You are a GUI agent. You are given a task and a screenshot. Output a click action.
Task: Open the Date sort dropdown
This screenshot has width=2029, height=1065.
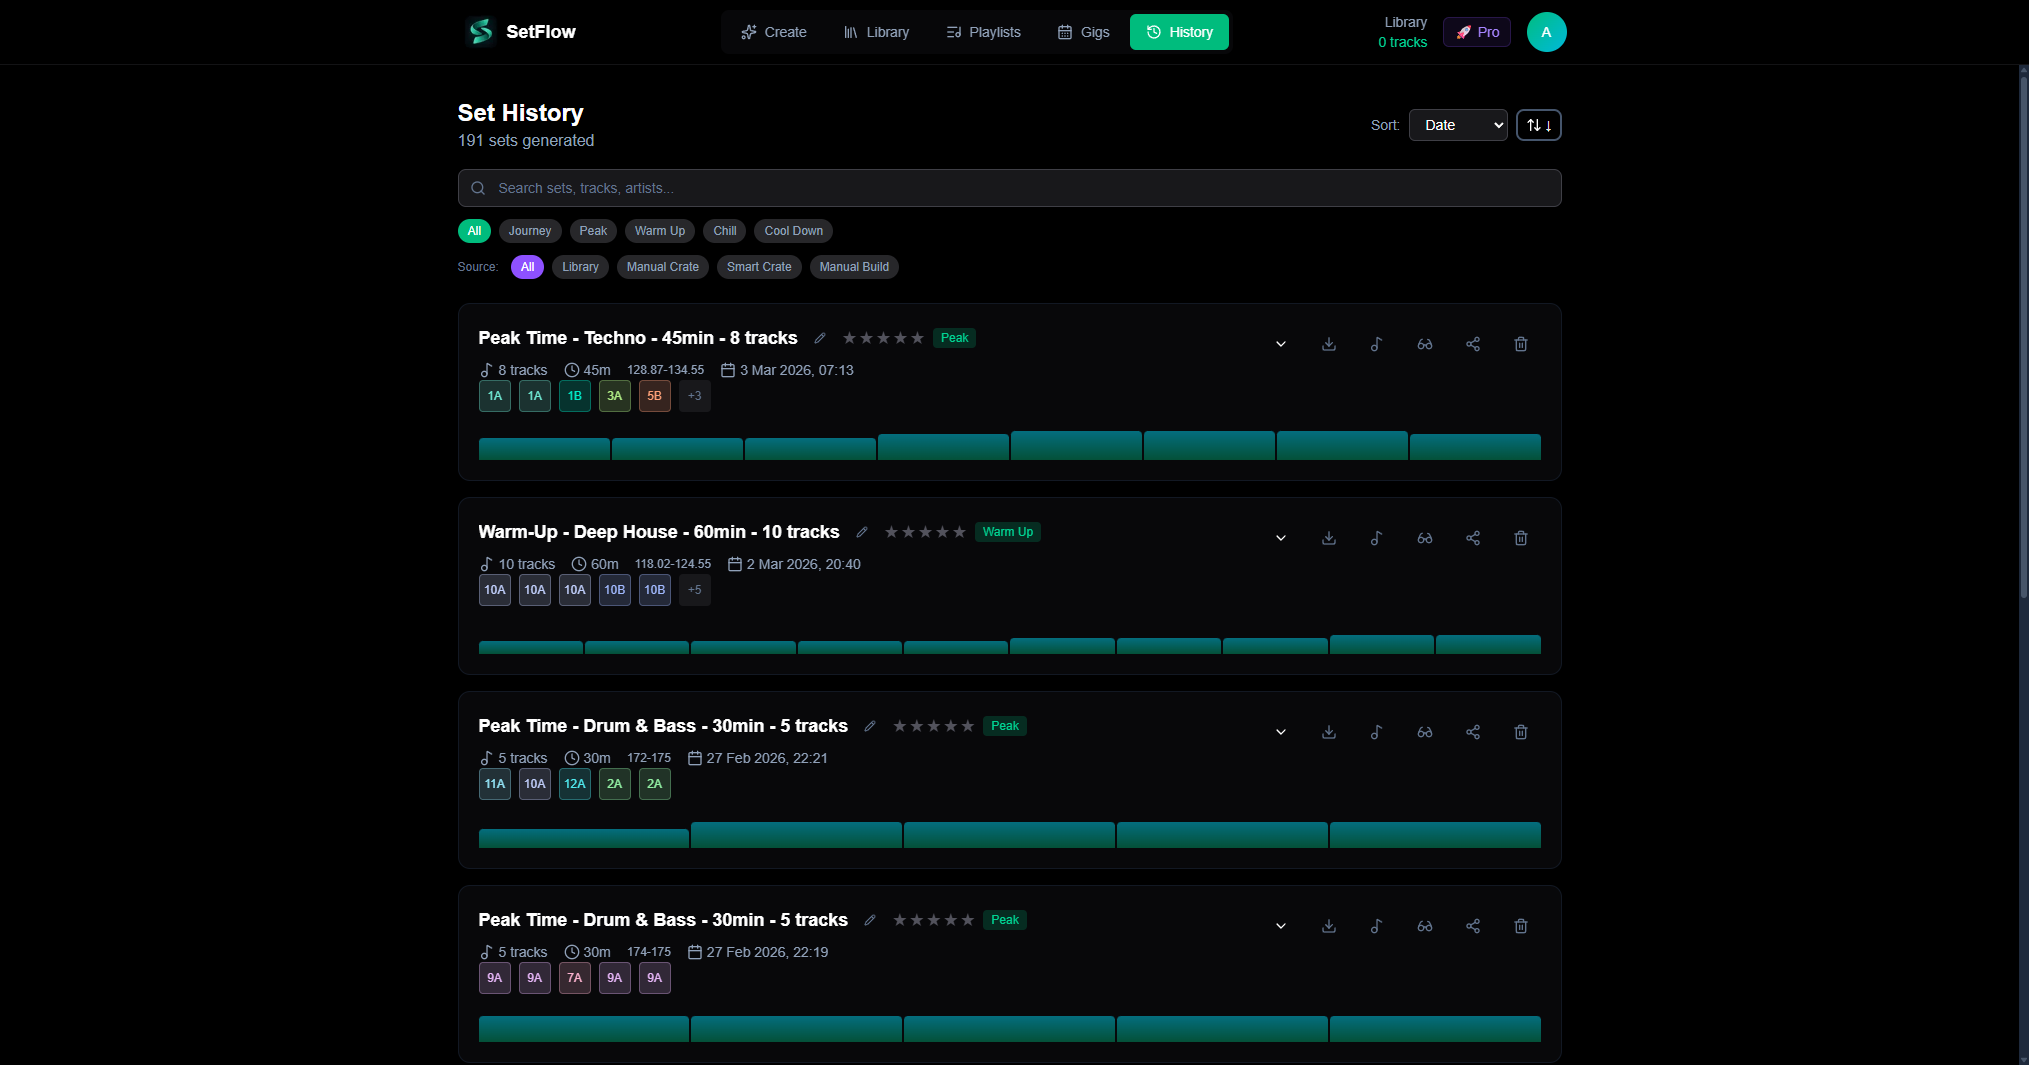click(1457, 125)
